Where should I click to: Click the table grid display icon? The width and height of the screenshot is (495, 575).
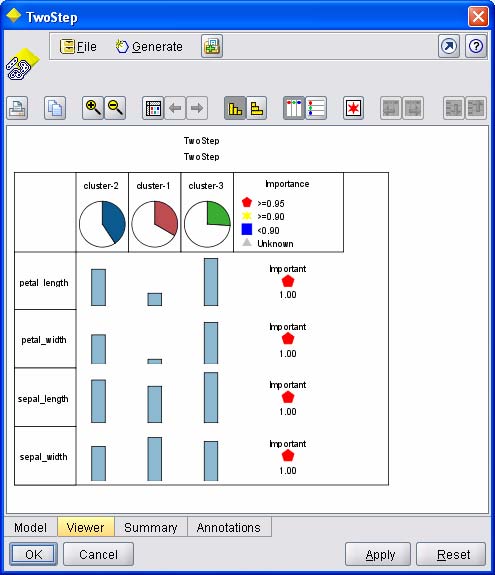pyautogui.click(x=153, y=108)
